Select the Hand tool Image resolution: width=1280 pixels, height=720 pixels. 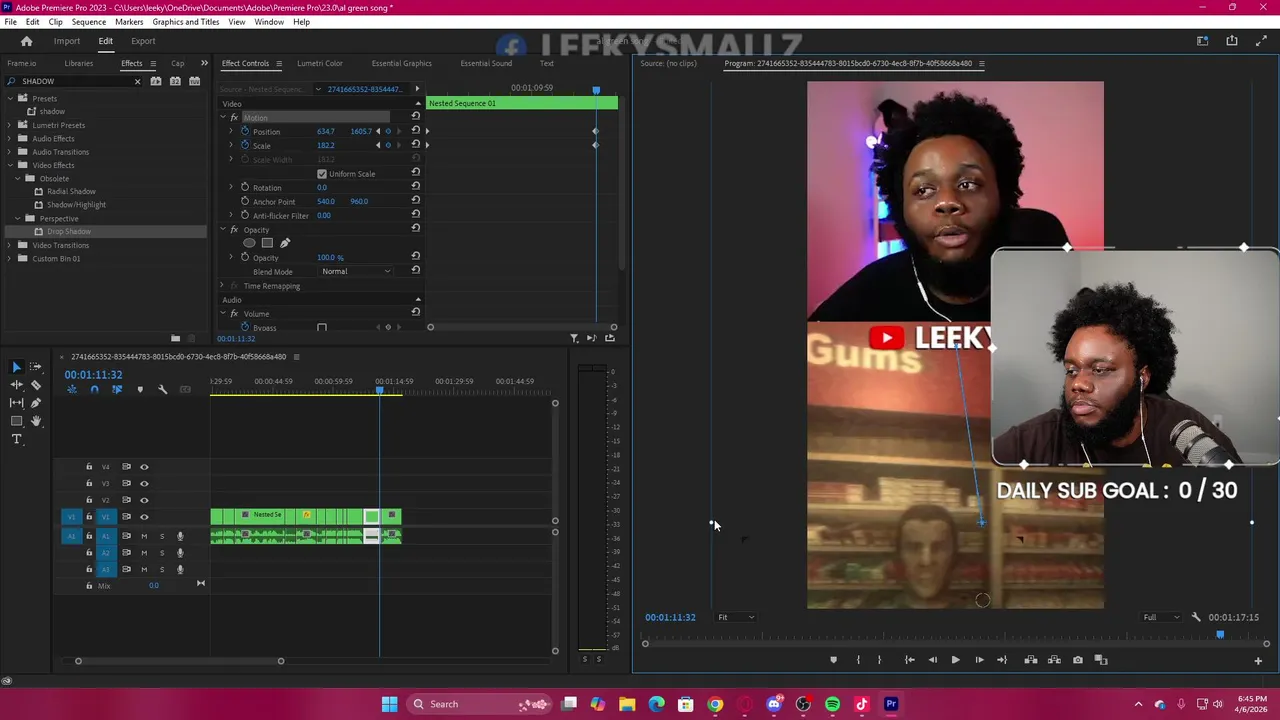(x=36, y=421)
